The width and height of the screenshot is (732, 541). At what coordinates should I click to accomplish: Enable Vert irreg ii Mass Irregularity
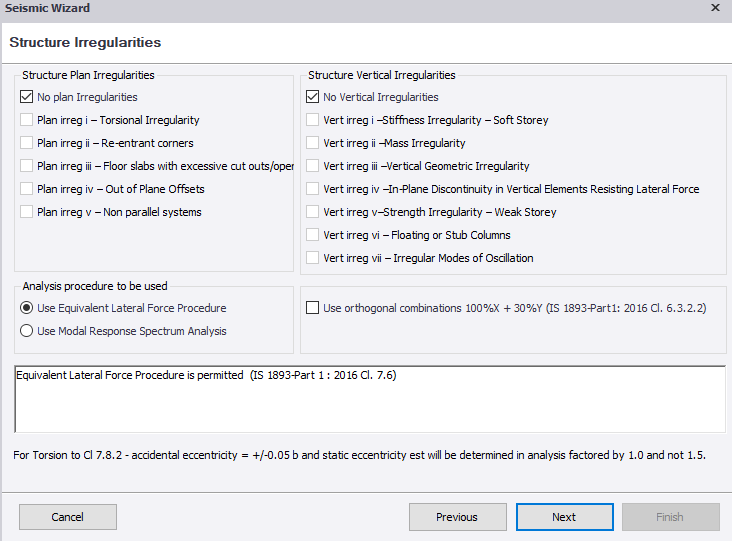coord(312,143)
